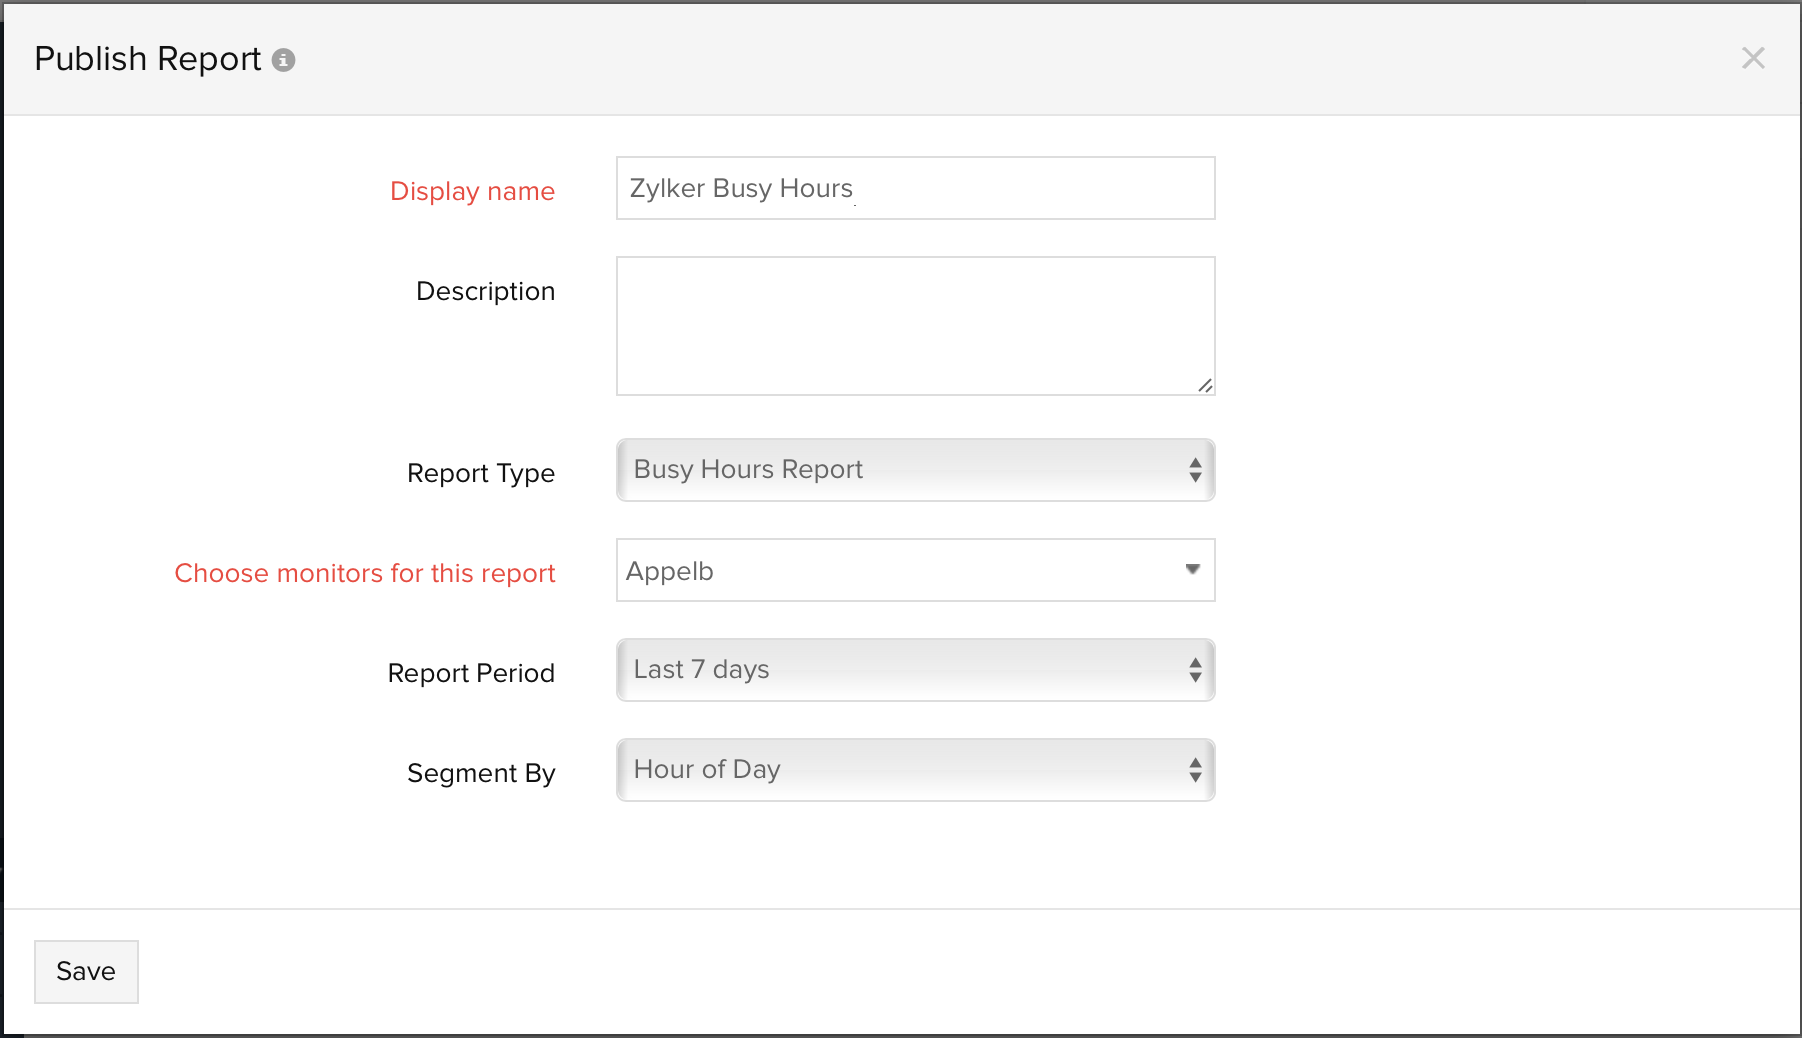
Task: Click the Choose monitors for this report label
Action: tap(364, 573)
